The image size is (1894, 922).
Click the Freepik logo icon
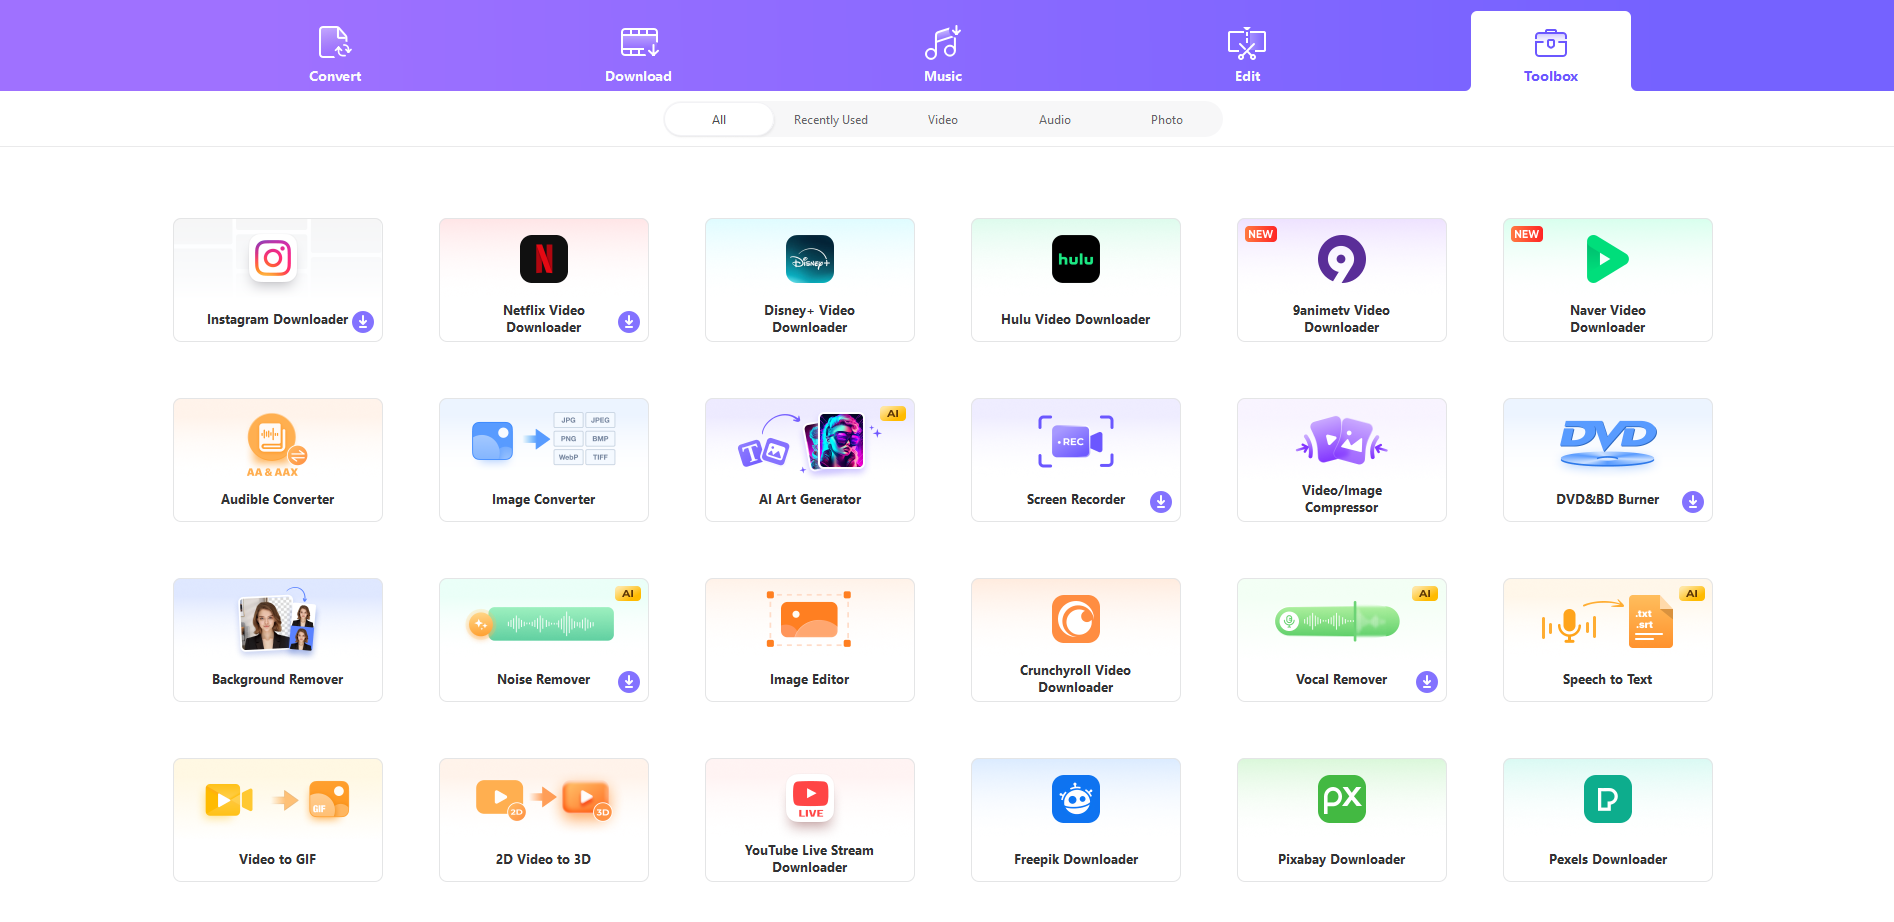tap(1076, 799)
